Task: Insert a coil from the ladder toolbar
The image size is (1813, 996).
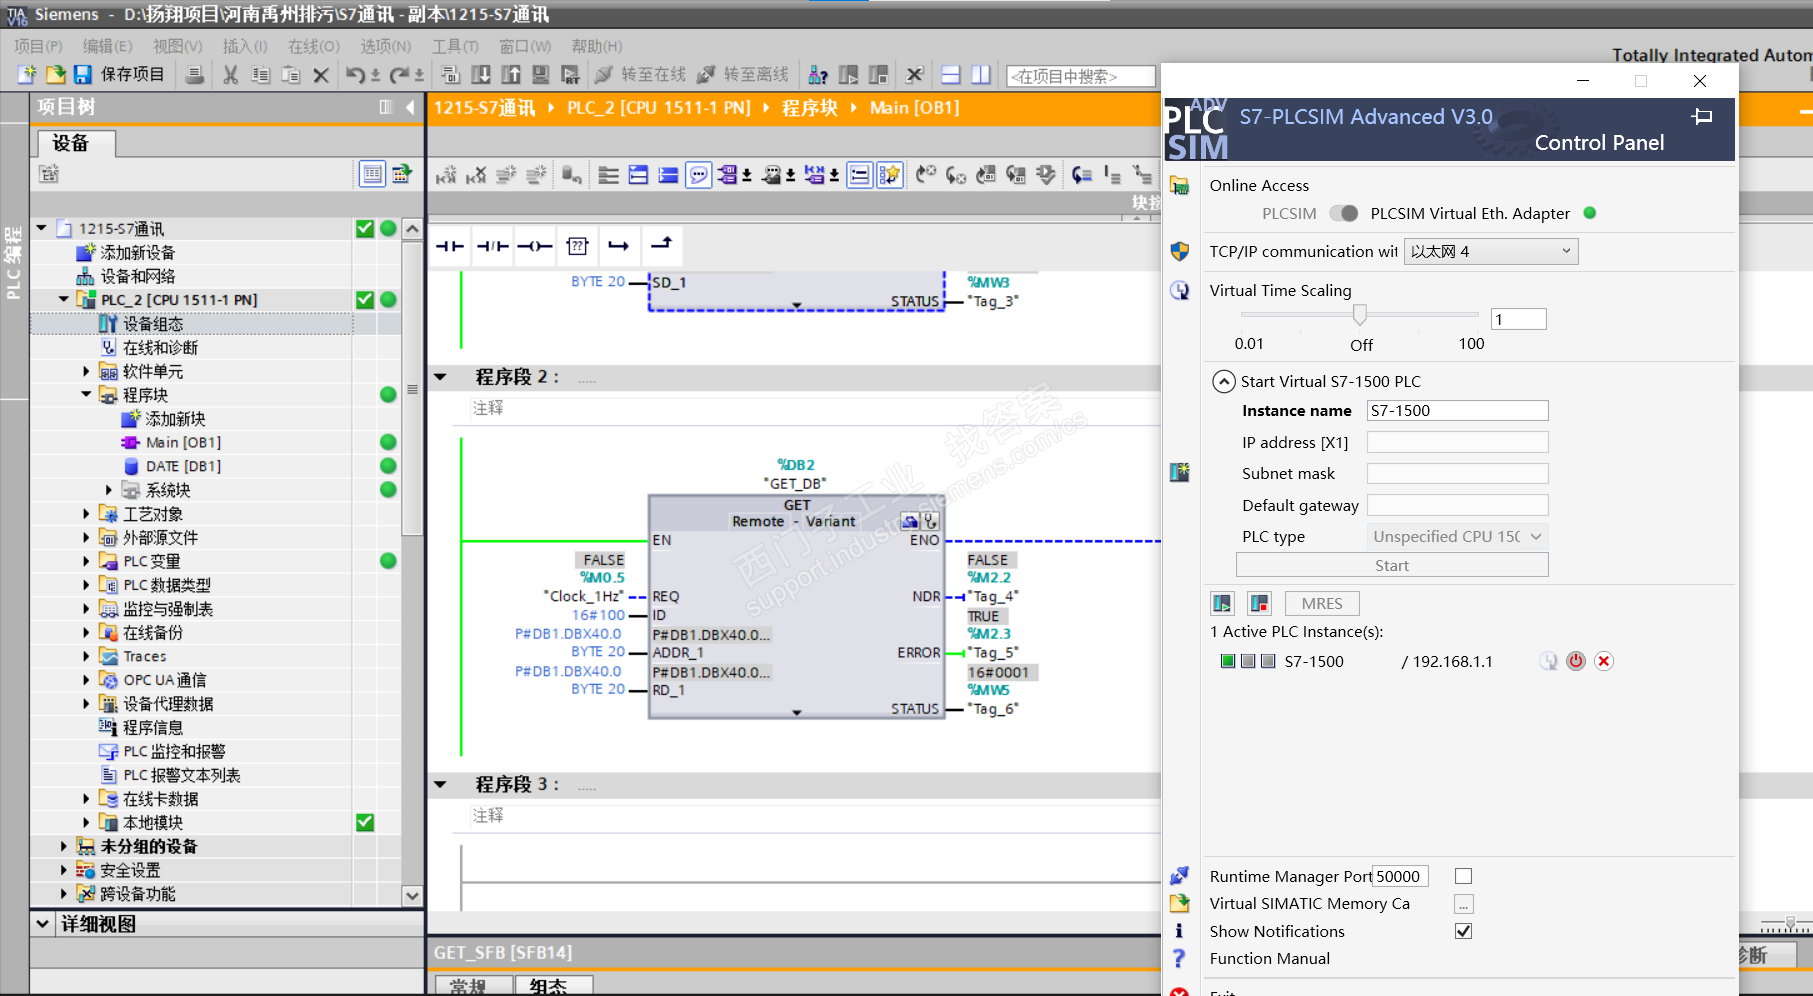Action: click(x=535, y=246)
